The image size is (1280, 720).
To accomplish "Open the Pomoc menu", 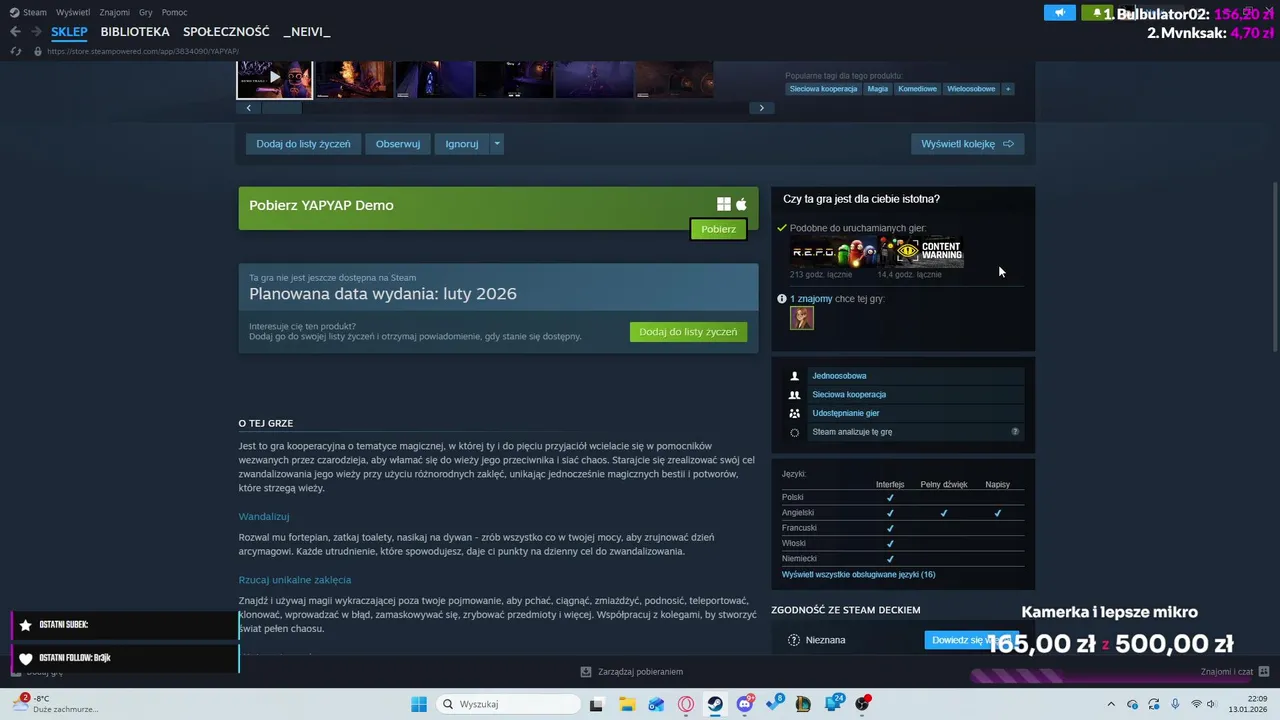I will (174, 12).
